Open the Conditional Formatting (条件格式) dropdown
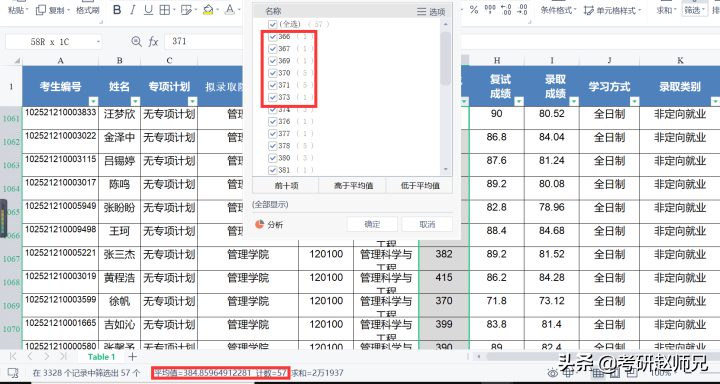This screenshot has height=384, width=720. (x=558, y=10)
